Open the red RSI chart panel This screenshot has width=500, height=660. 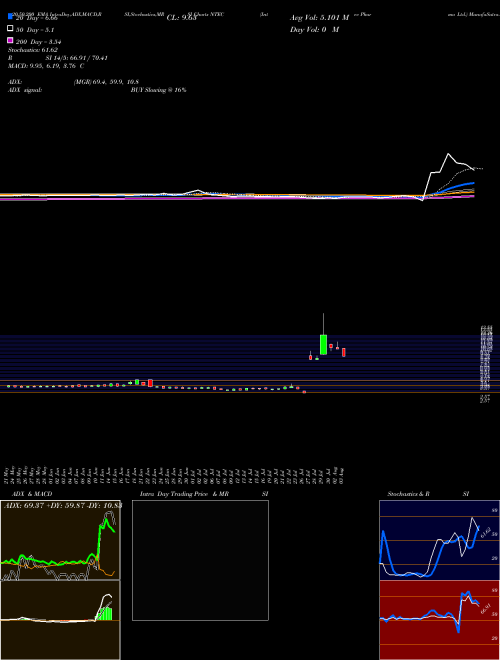tap(439, 620)
